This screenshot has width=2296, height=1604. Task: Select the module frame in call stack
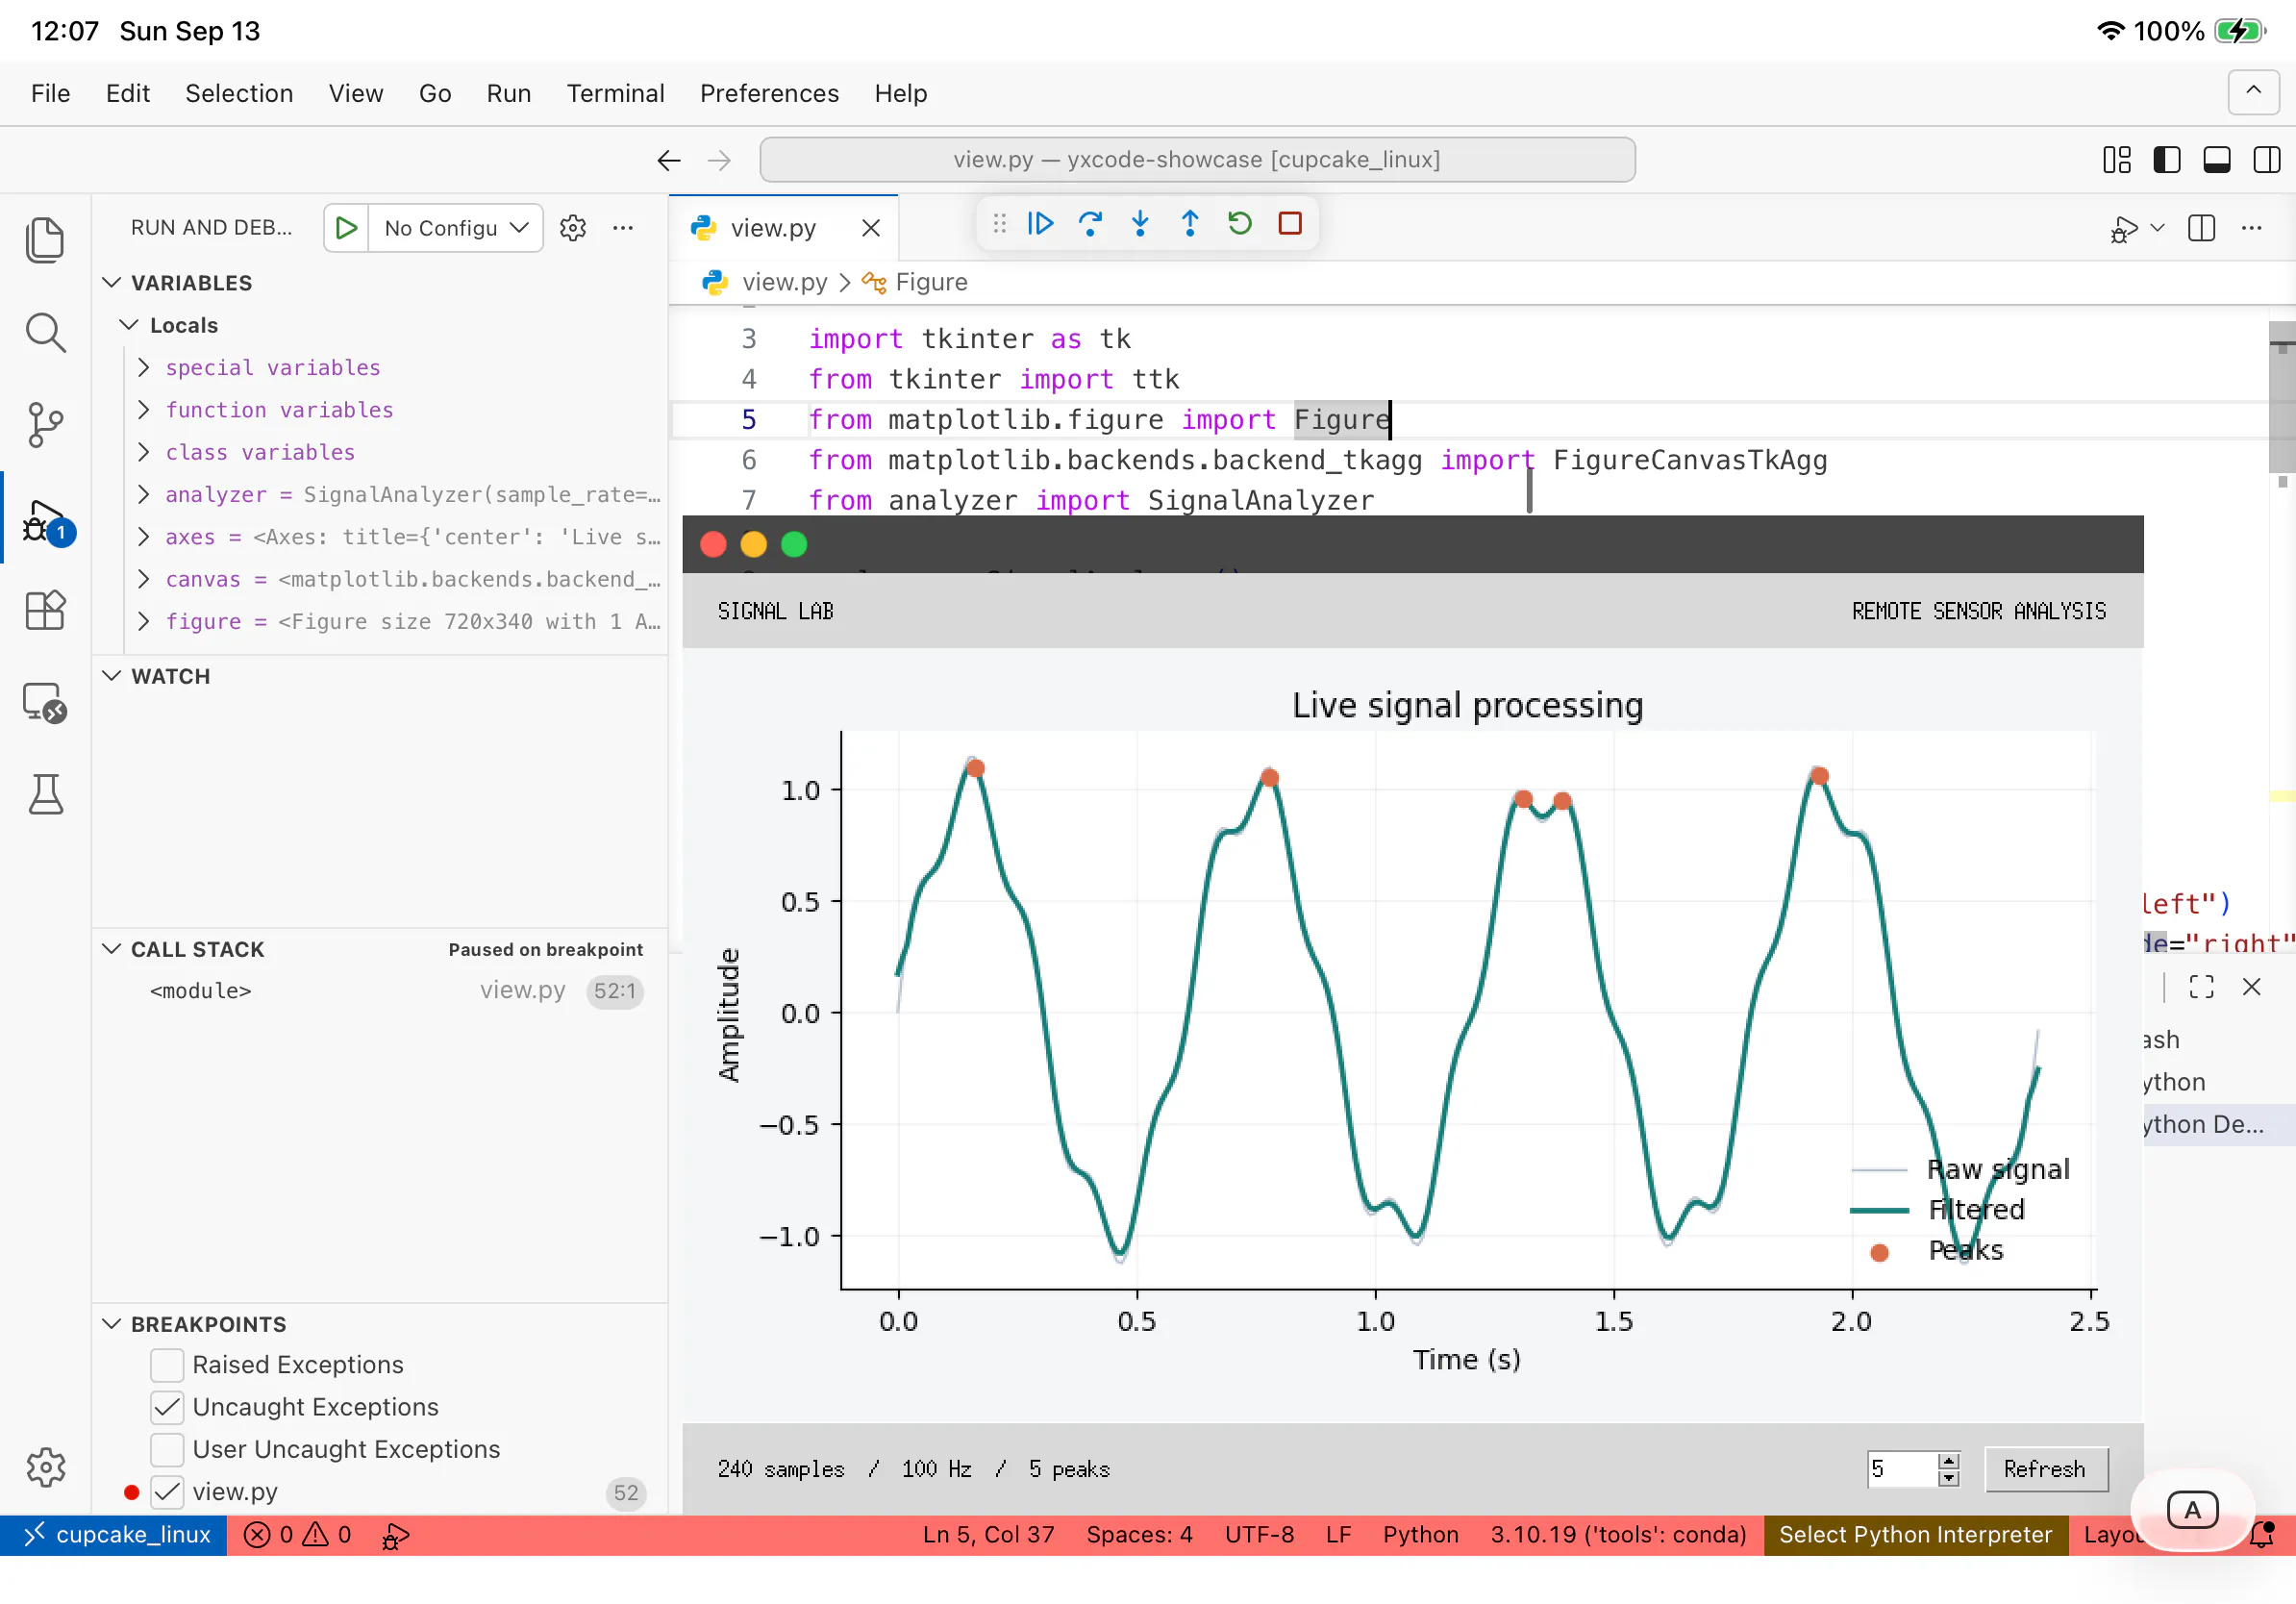pos(380,991)
